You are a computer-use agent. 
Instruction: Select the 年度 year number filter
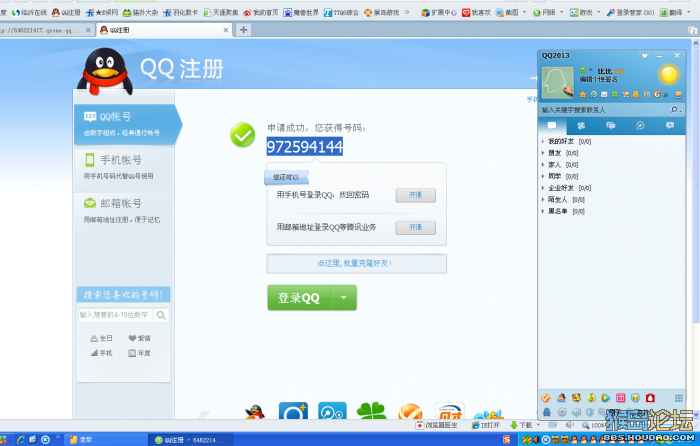pyautogui.click(x=139, y=353)
